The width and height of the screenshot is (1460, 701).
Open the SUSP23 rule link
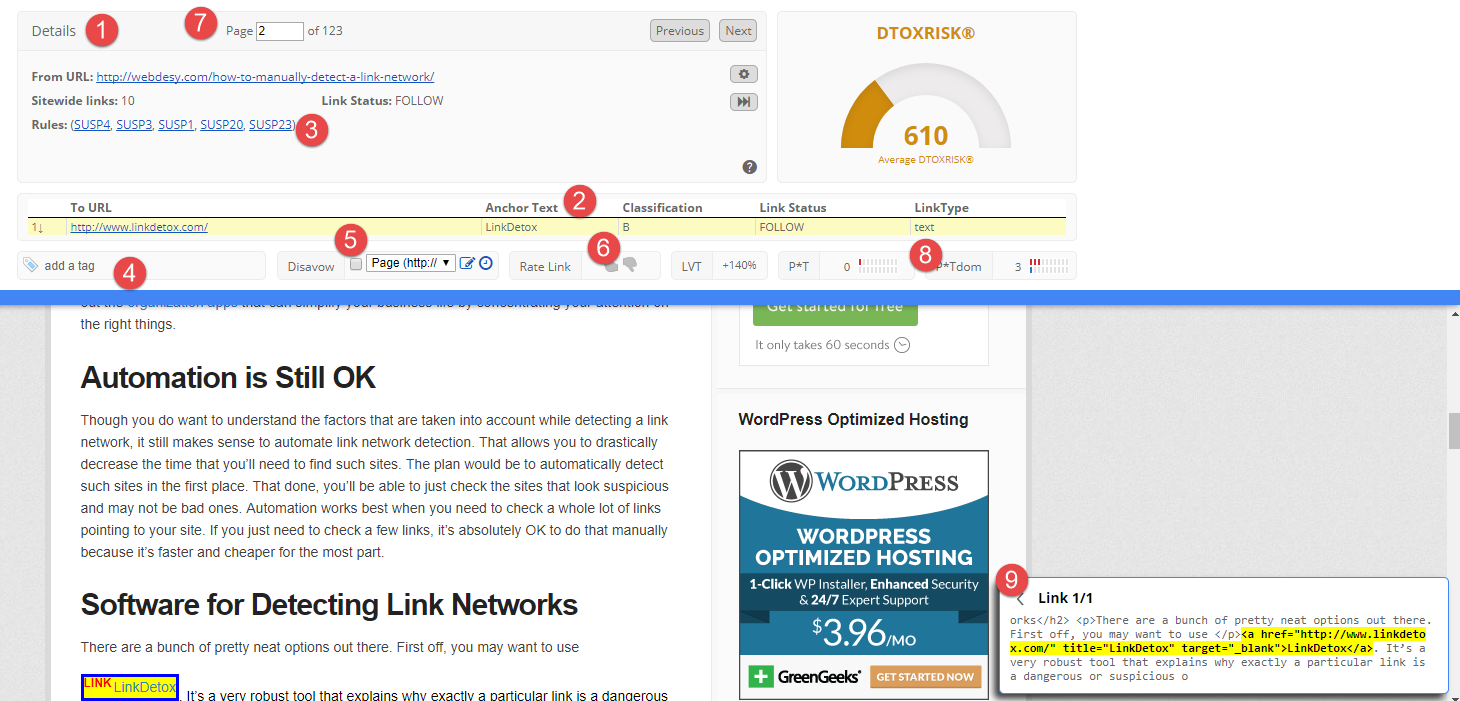(271, 125)
